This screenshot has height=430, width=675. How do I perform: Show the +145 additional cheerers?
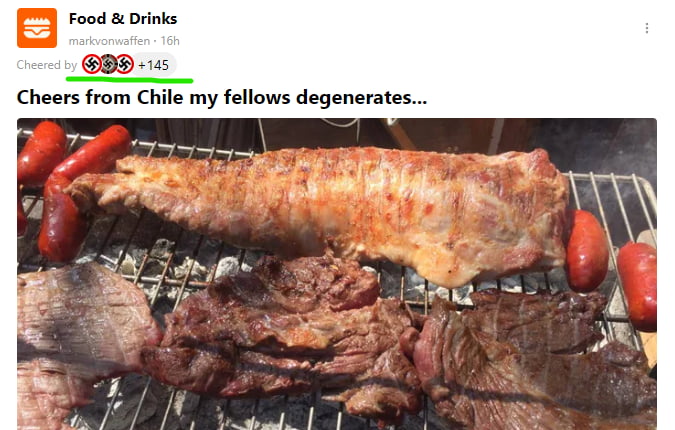(x=154, y=65)
